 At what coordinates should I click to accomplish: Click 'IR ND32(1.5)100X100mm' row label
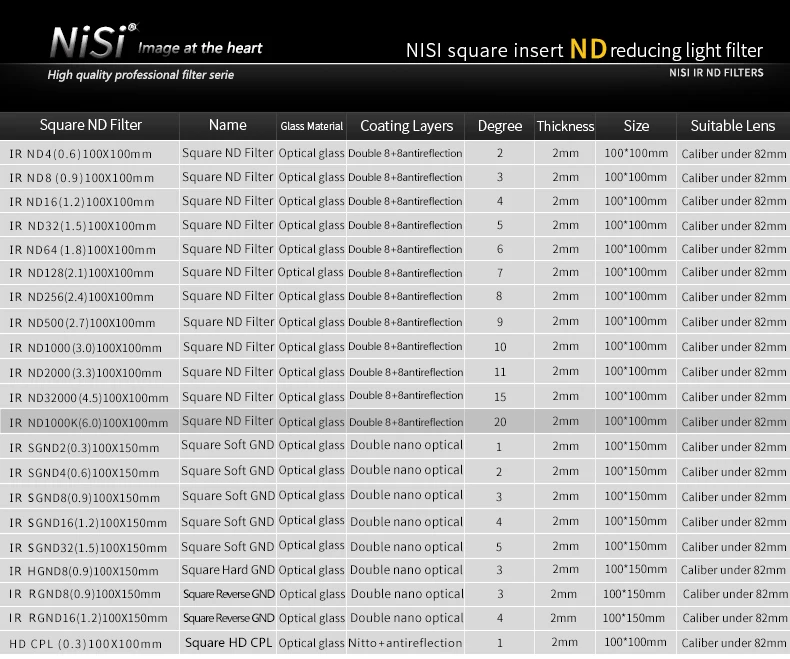[82, 226]
